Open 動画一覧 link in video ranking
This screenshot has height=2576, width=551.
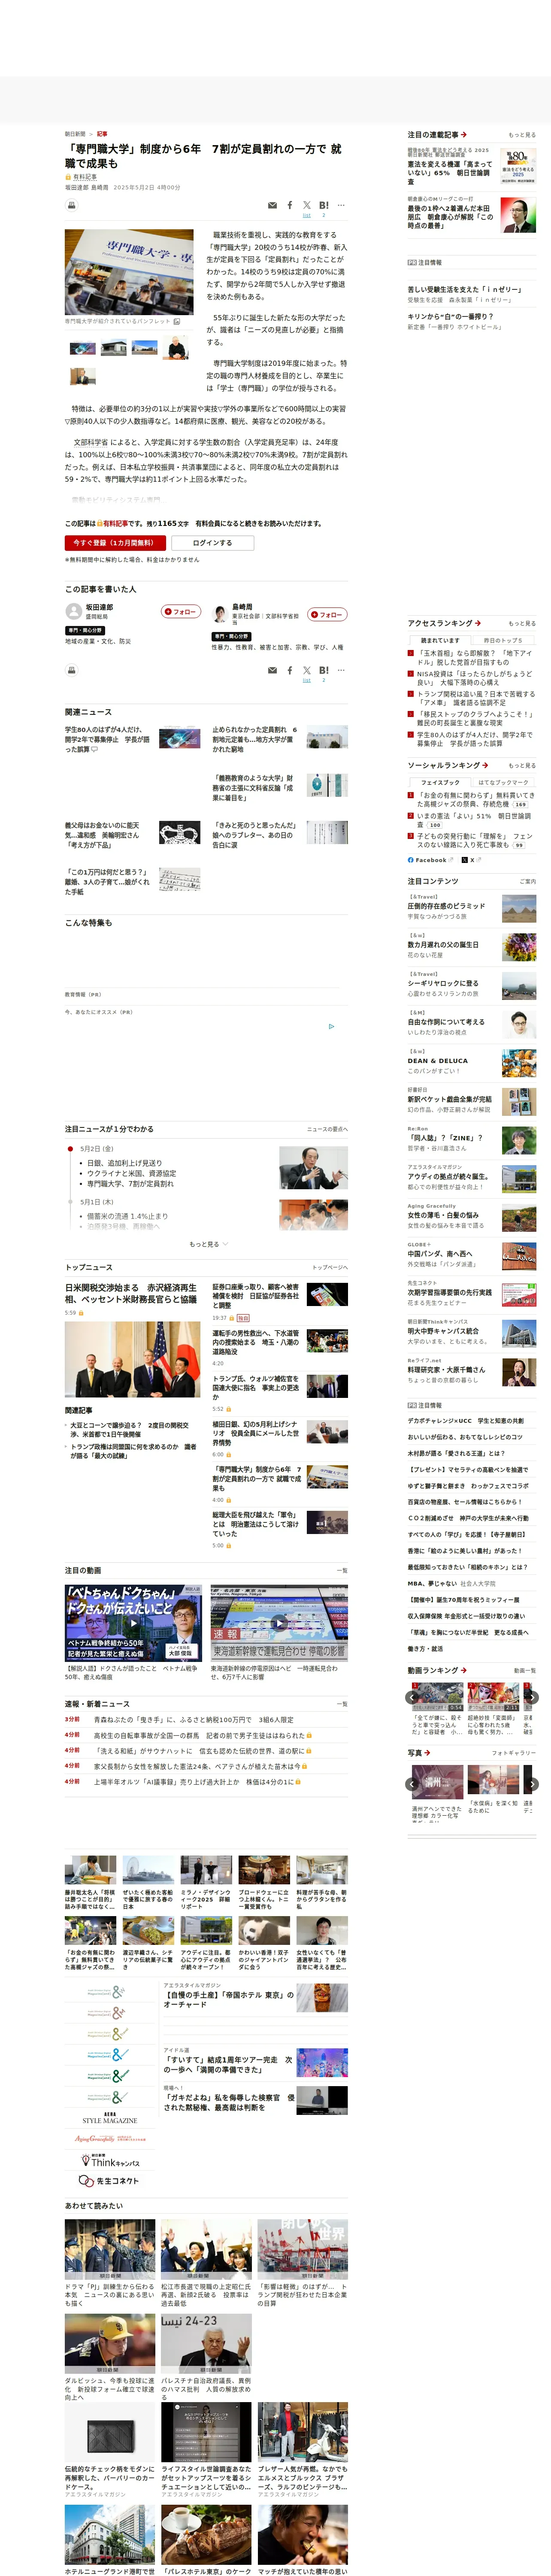point(524,1671)
